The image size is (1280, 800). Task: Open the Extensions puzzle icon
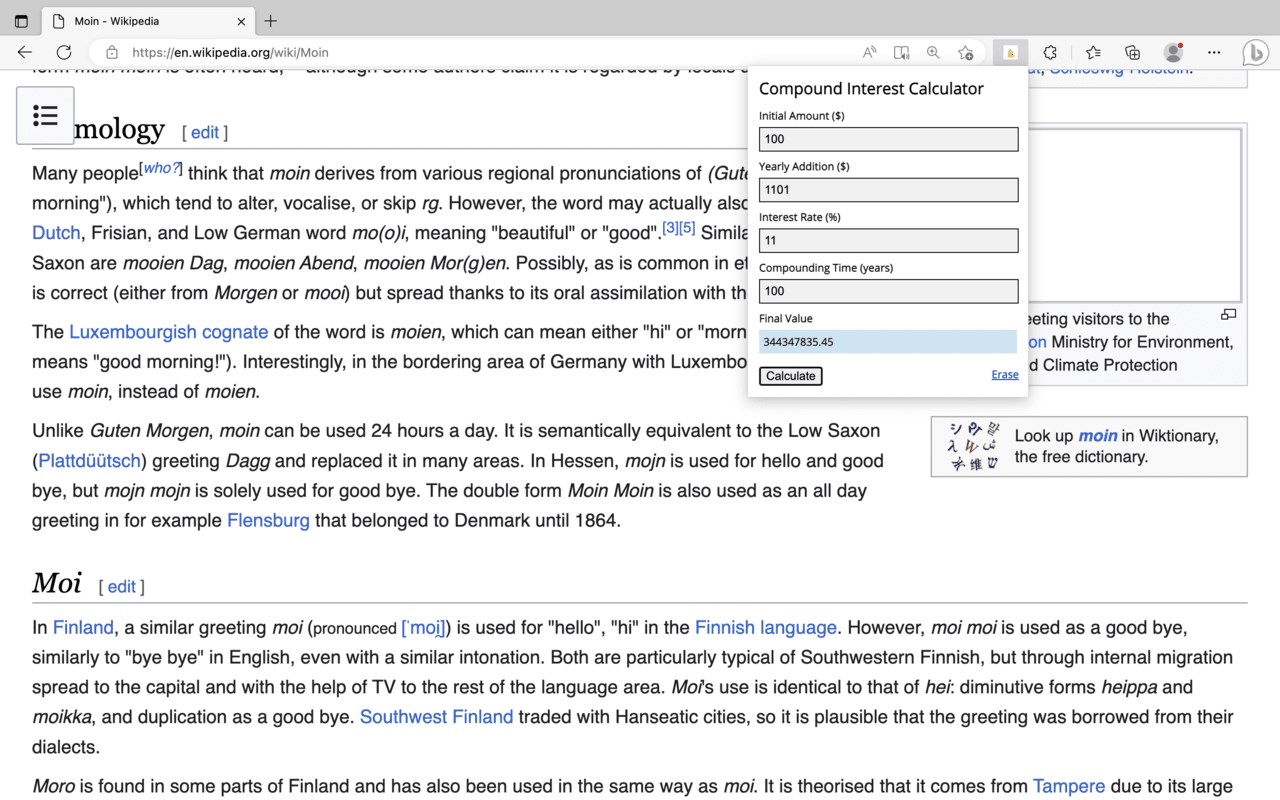[x=1050, y=52]
